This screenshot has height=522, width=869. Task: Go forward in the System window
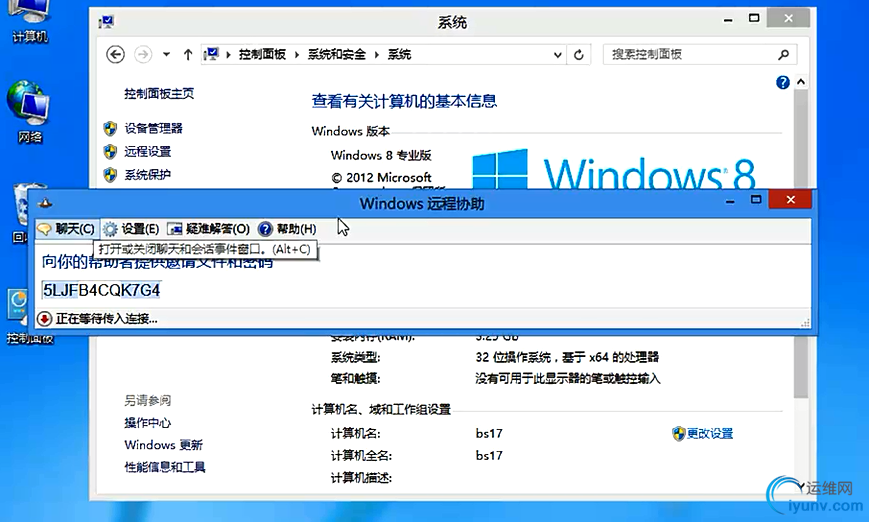click(x=143, y=54)
